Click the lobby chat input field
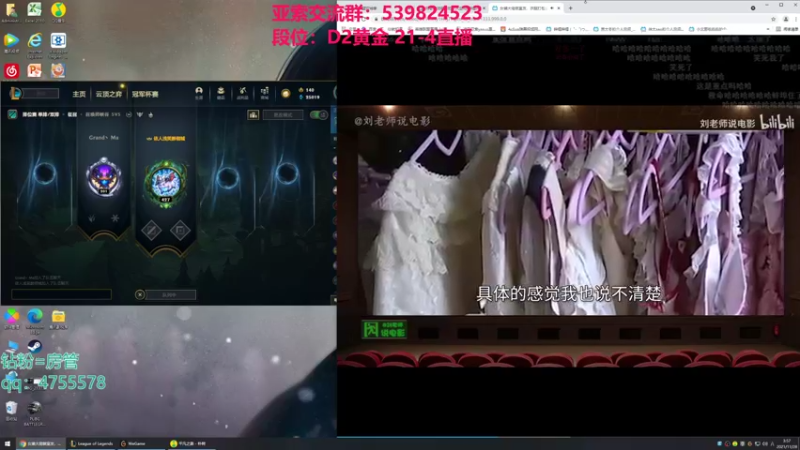800x450 pixels. point(61,294)
